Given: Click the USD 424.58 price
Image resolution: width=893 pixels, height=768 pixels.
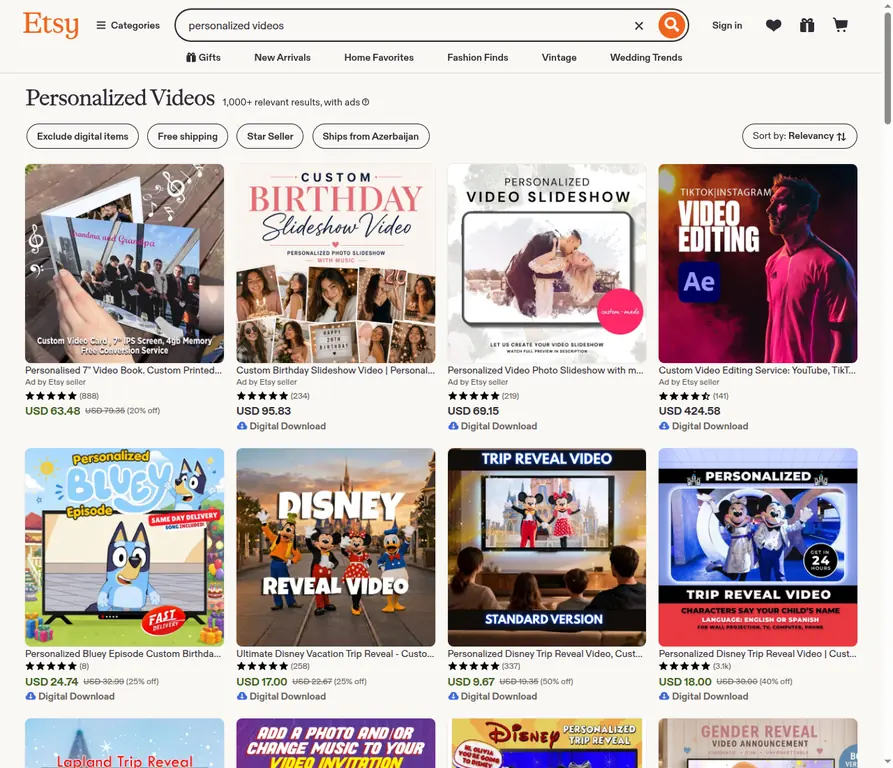Looking at the screenshot, I should [690, 411].
